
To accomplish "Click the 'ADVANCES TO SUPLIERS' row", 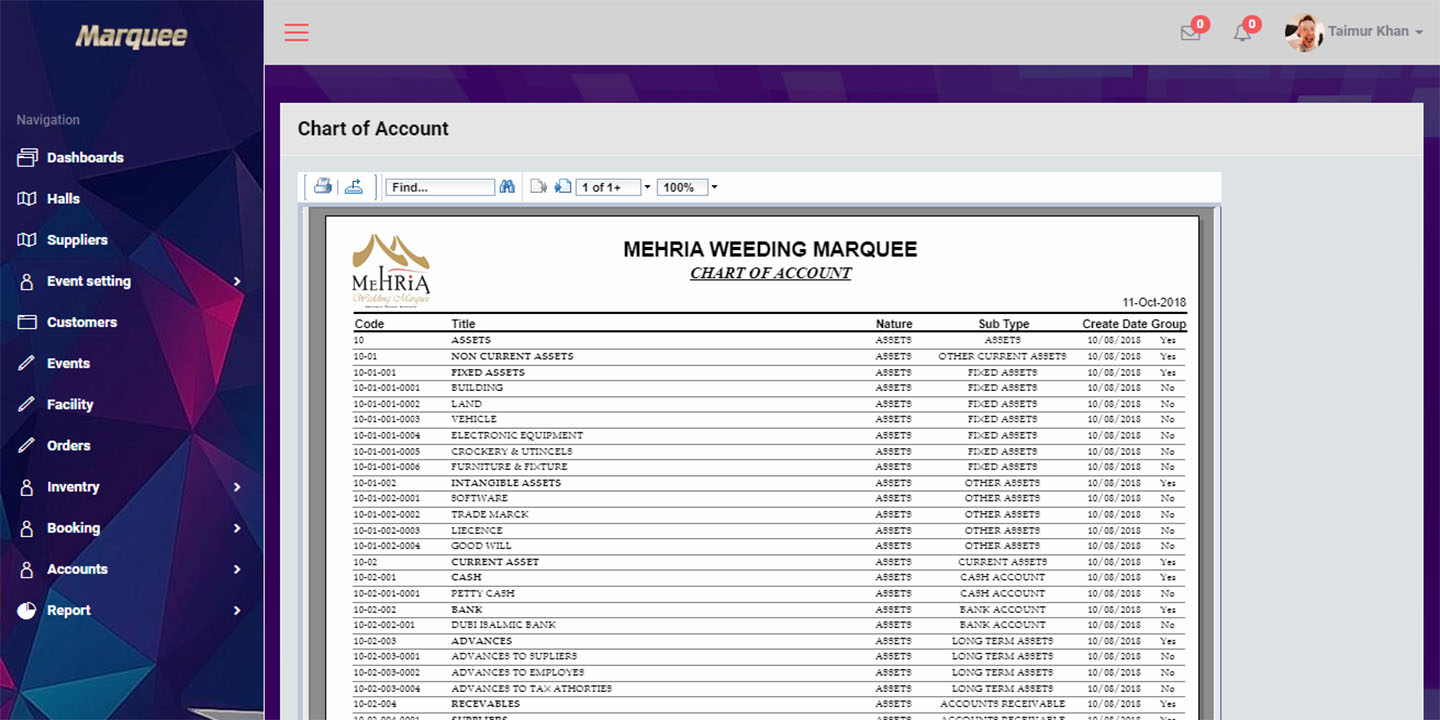I will tap(770, 656).
